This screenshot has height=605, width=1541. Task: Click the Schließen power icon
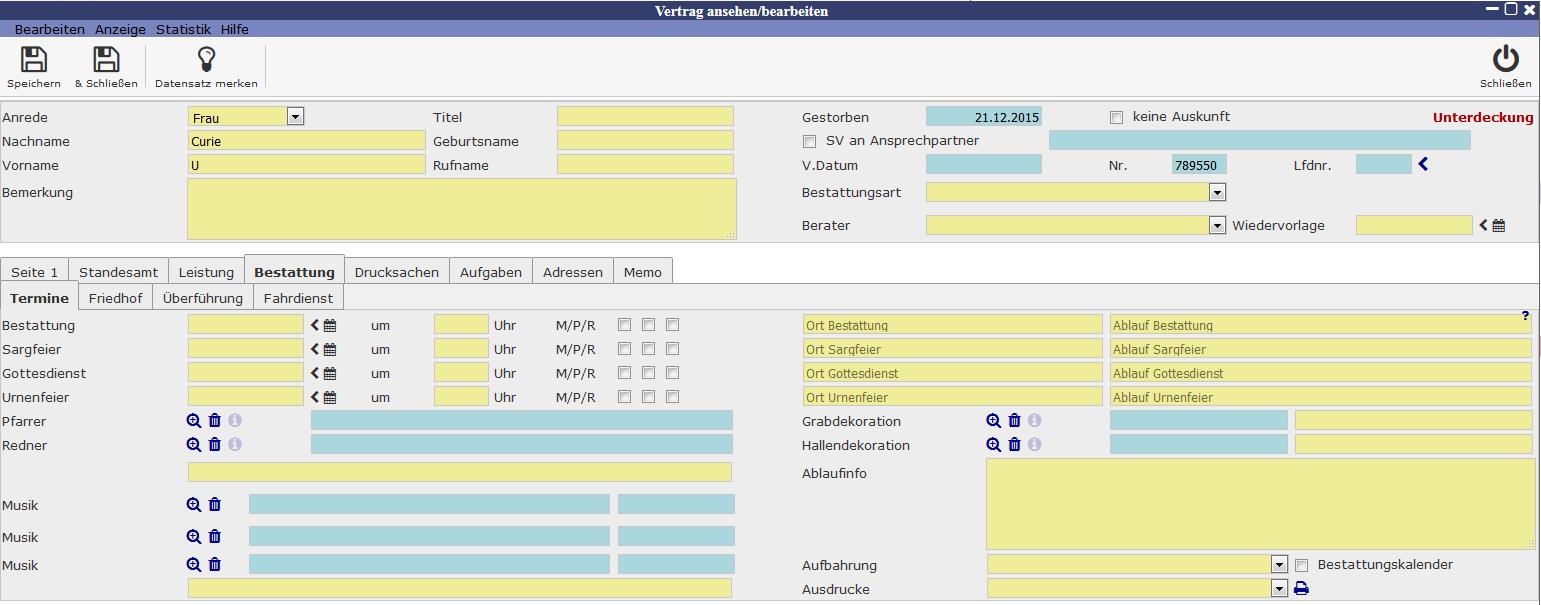click(1505, 60)
